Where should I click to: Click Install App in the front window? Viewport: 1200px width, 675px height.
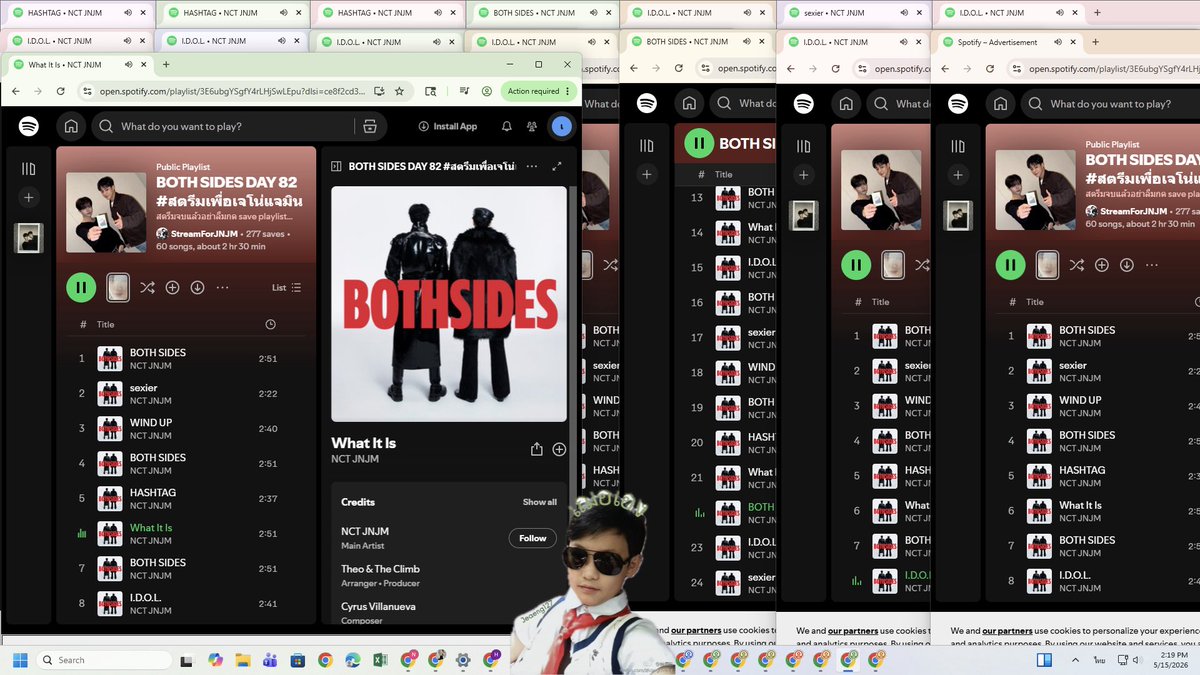[x=447, y=127]
